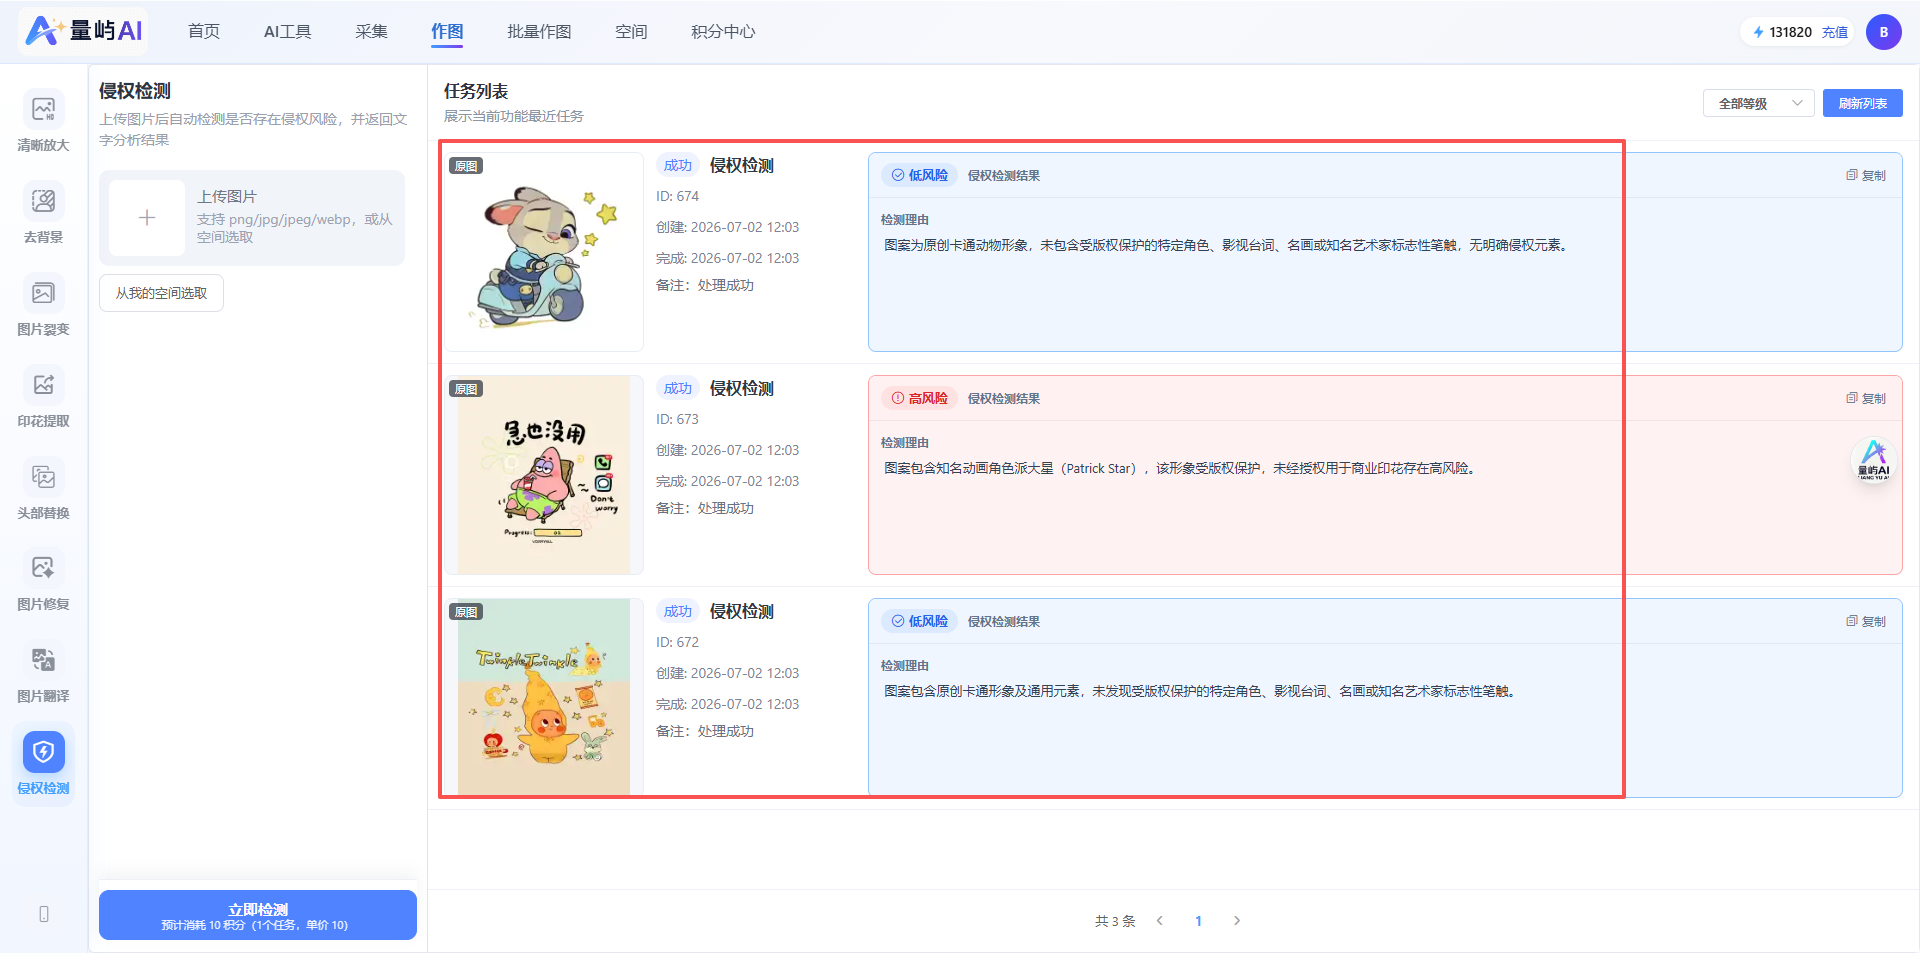This screenshot has height=953, width=1920.
Task: Open the 批量作图 tab
Action: tap(539, 32)
